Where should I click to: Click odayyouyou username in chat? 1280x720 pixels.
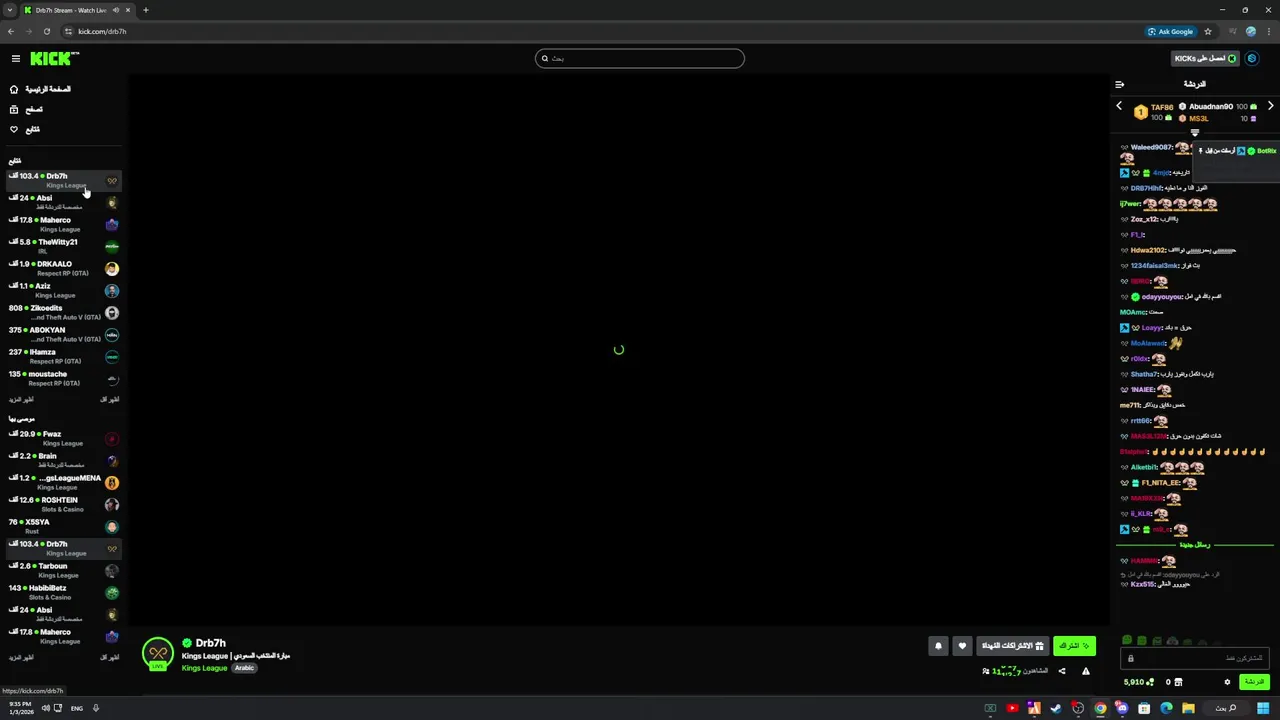(x=1162, y=297)
